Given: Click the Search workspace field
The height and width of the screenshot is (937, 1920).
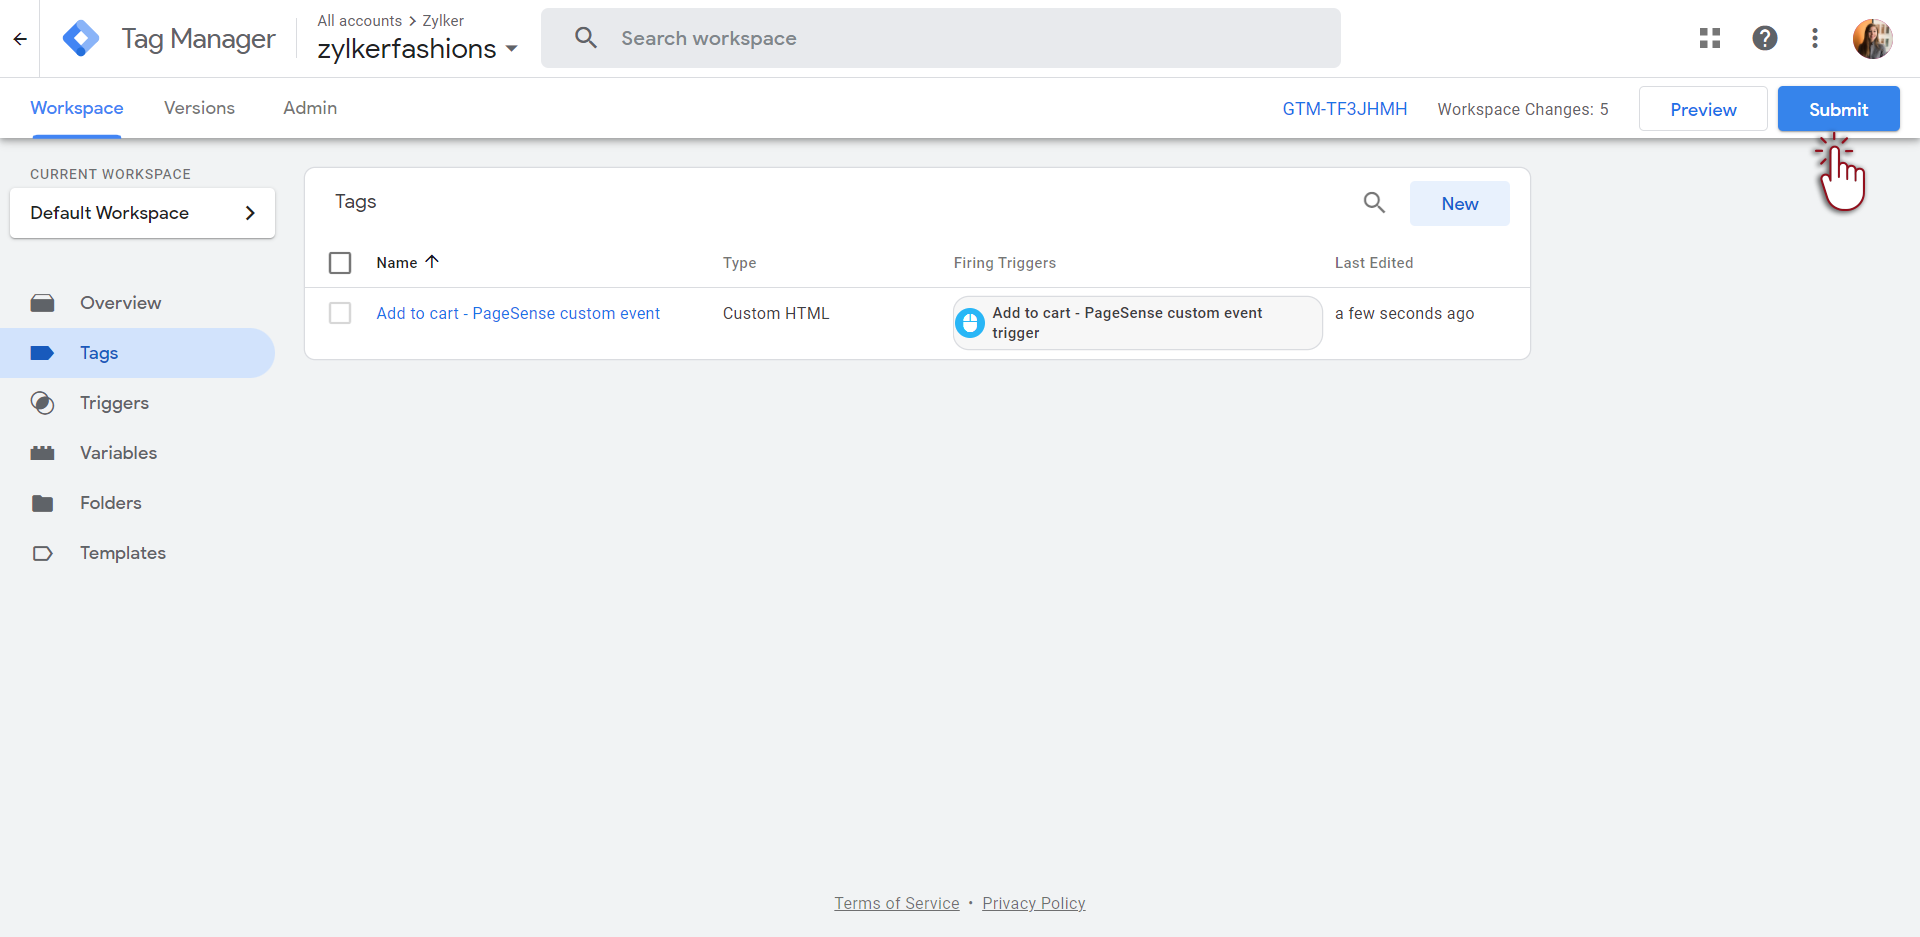Looking at the screenshot, I should click(x=940, y=38).
